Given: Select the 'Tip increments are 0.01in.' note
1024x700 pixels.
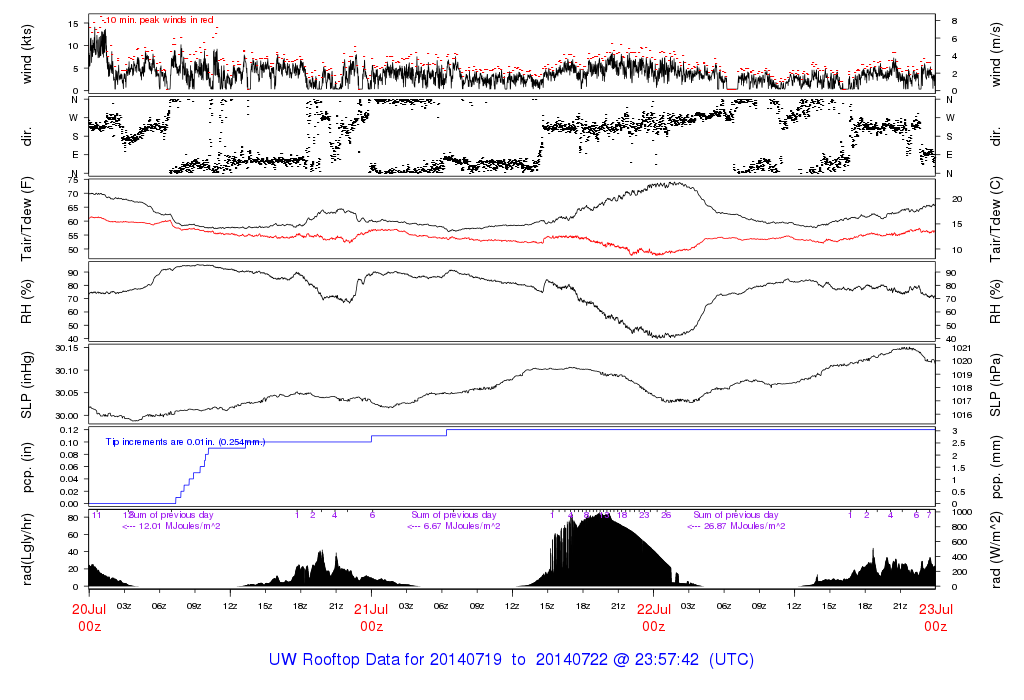Looking at the screenshot, I should [x=185, y=441].
